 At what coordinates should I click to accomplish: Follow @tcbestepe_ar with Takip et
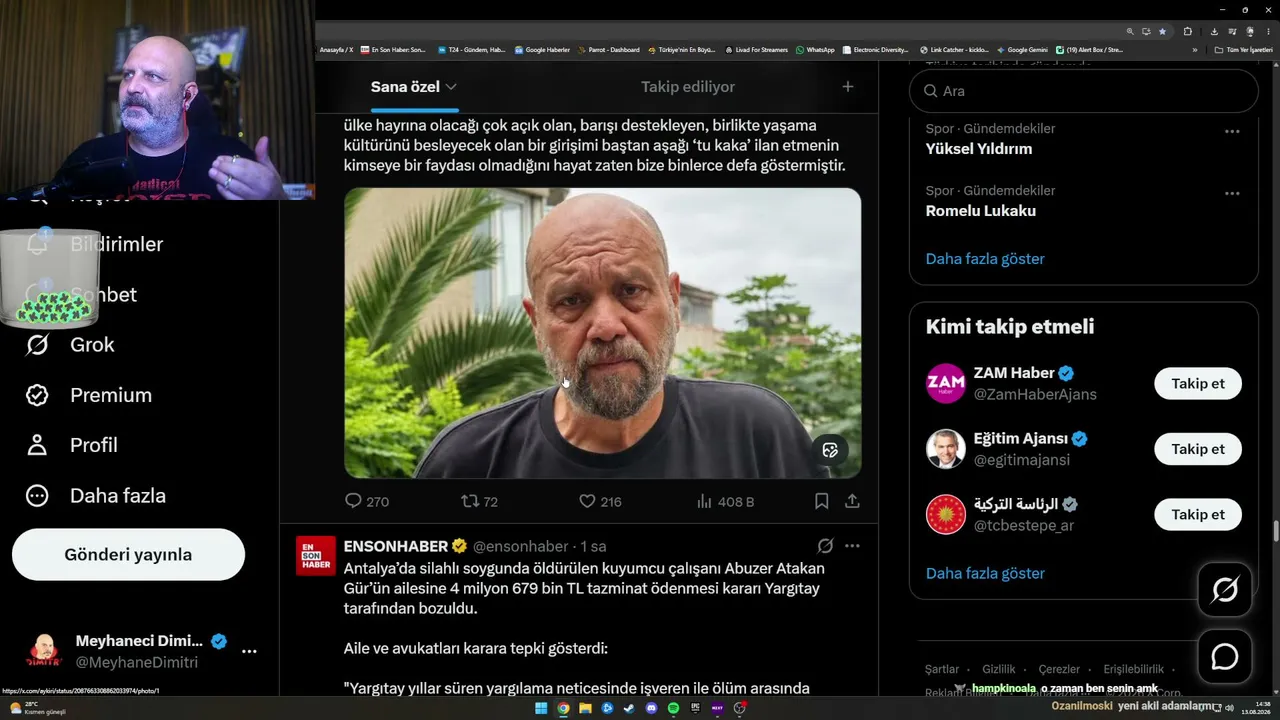click(x=1198, y=515)
